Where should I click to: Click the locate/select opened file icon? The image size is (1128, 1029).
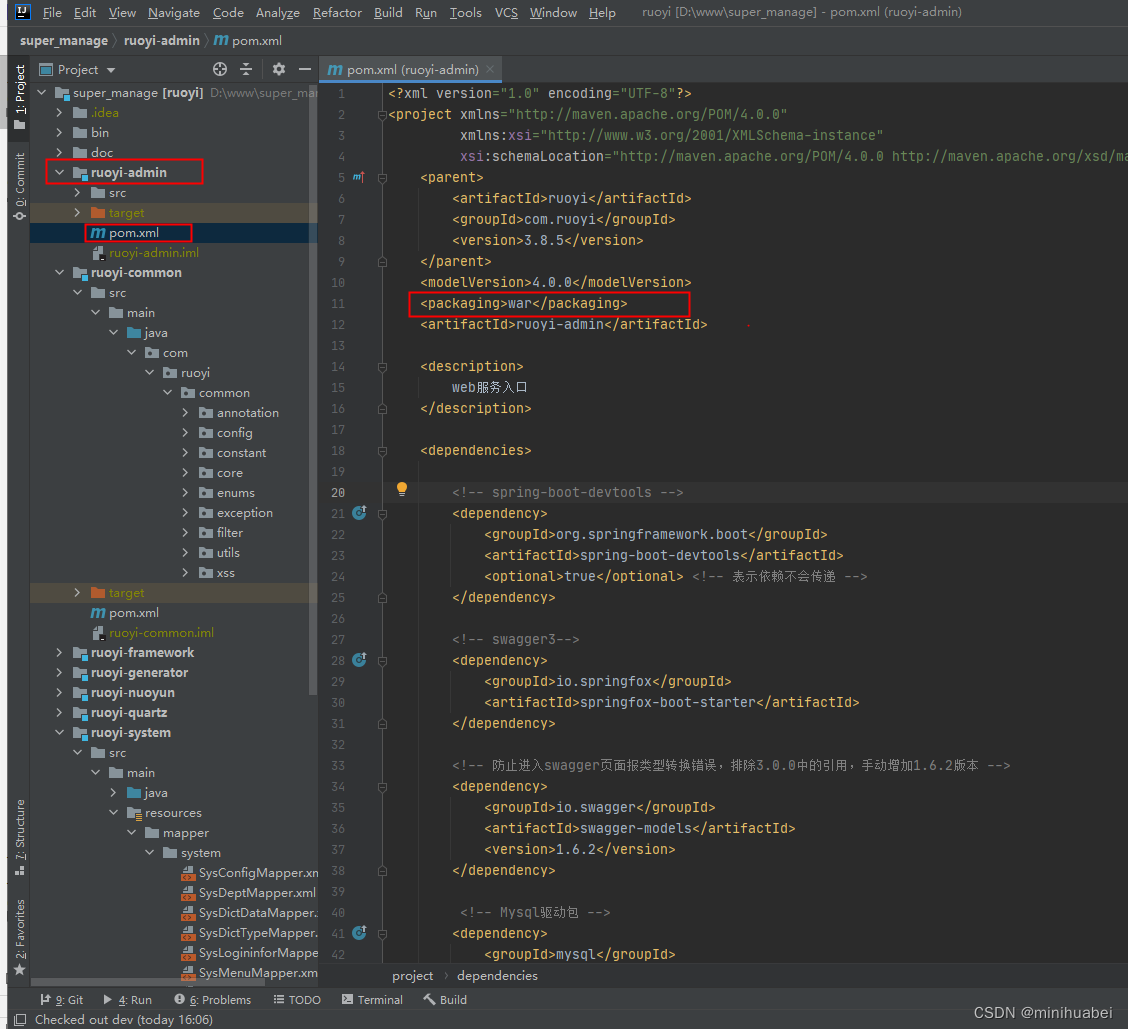tap(220, 69)
